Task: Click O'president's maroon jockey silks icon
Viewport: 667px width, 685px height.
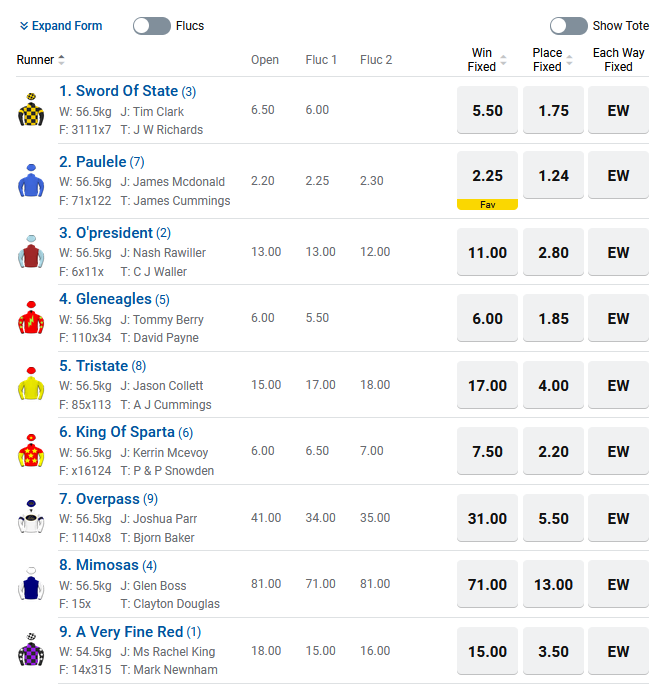Action: click(x=31, y=252)
